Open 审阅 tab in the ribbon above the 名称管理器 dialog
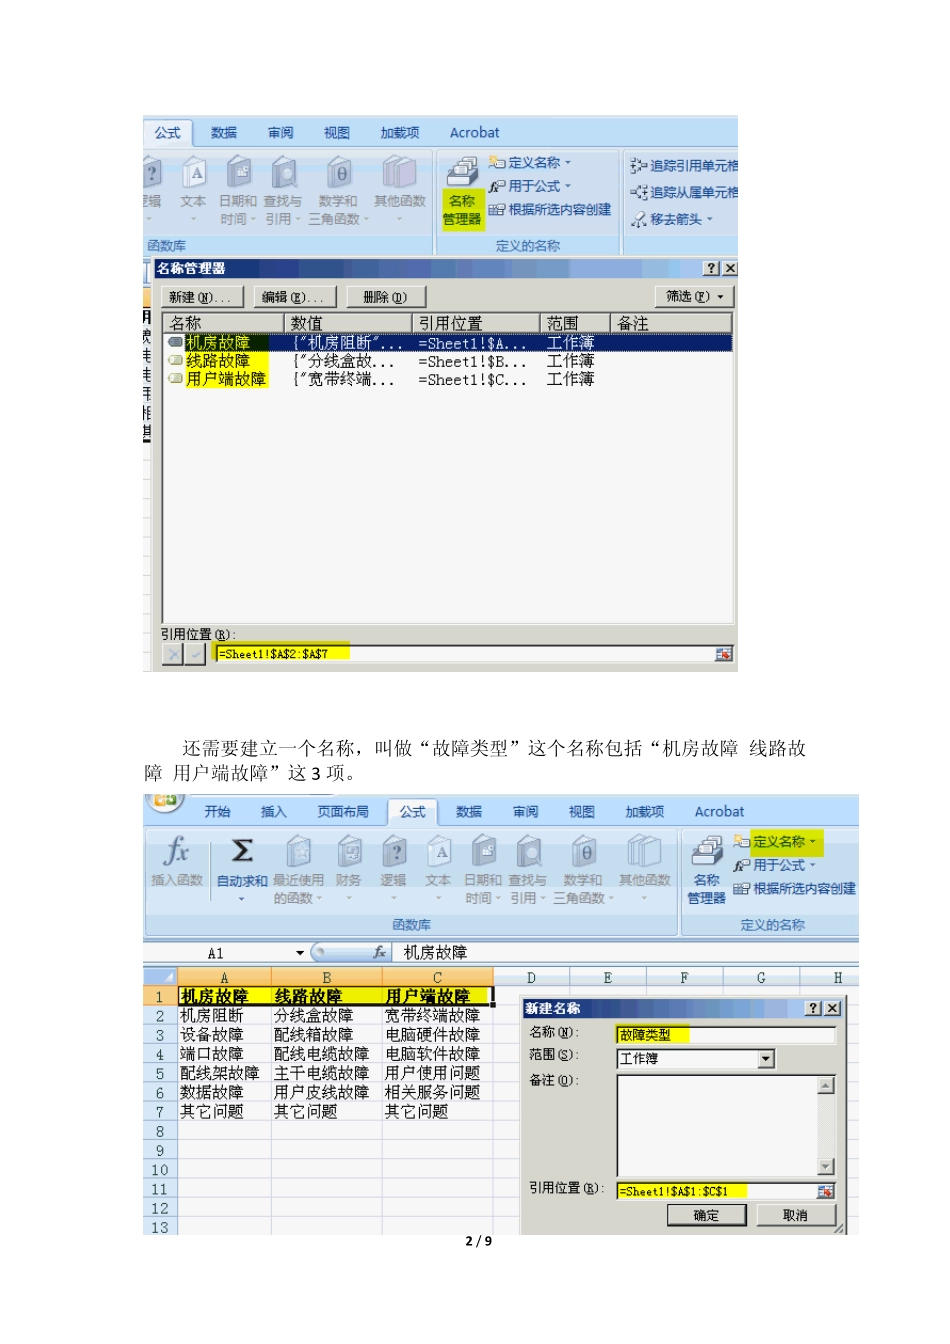The height and width of the screenshot is (1344, 950). [281, 133]
